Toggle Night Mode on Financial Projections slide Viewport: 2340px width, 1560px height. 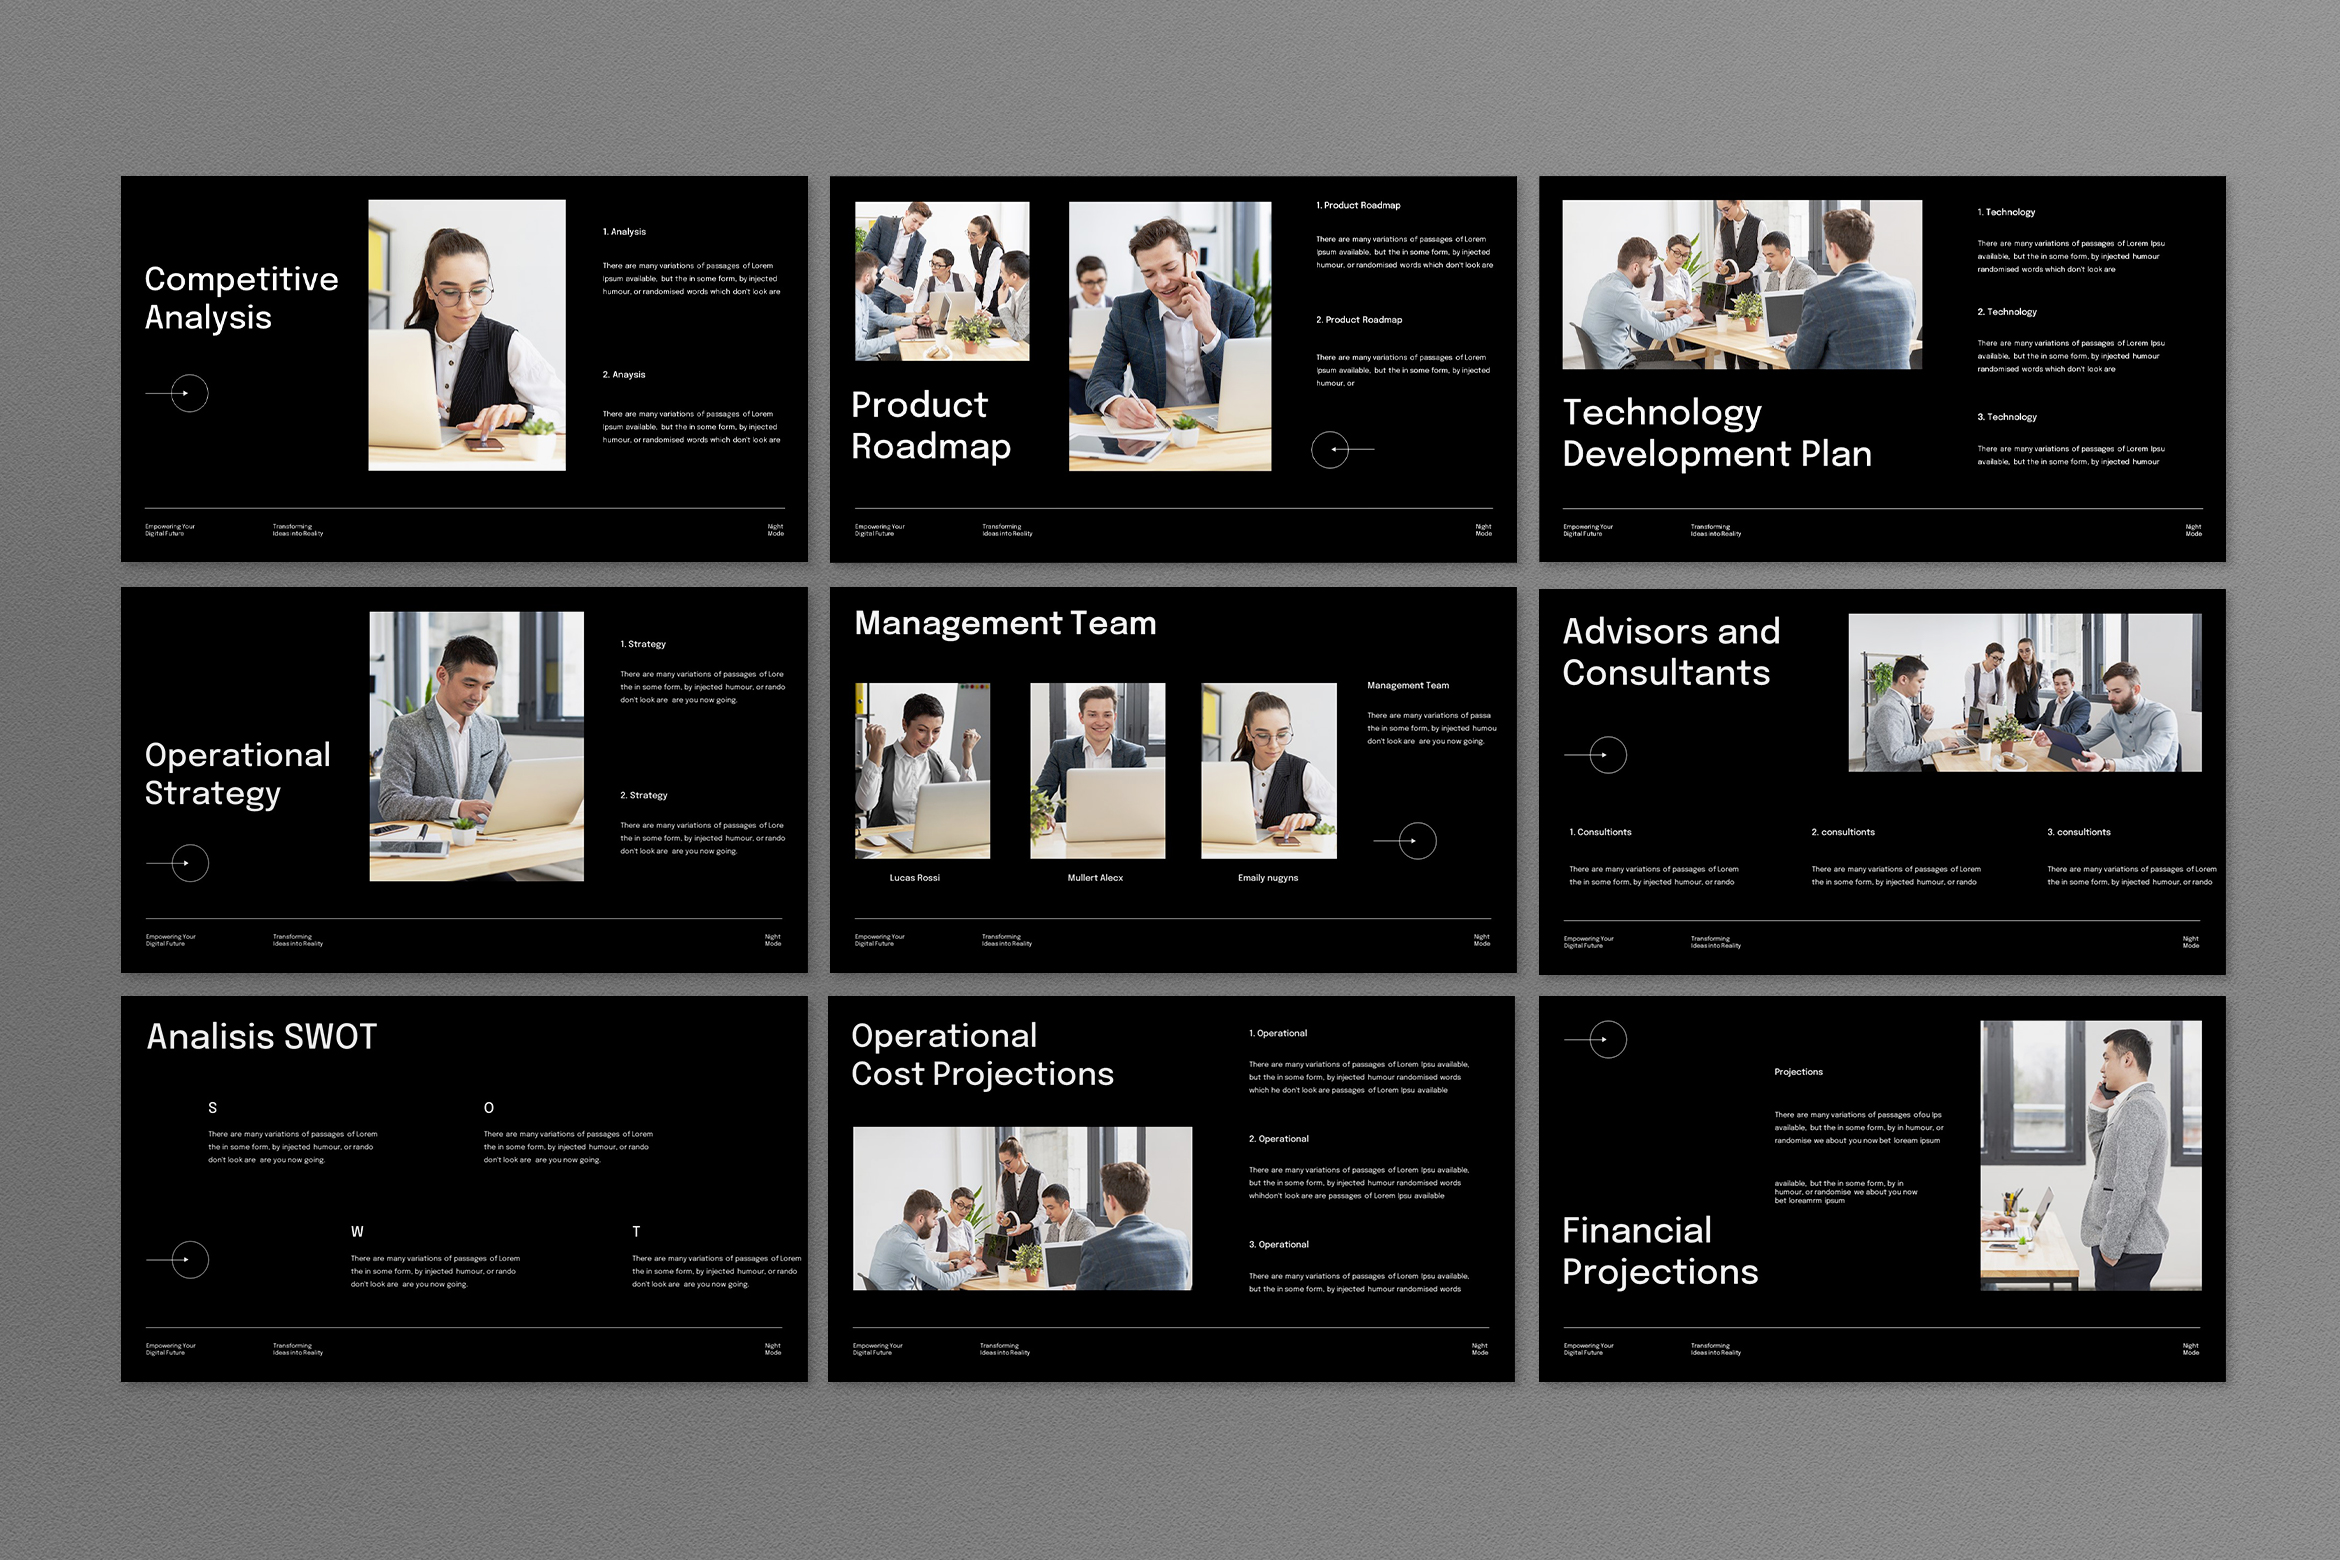2190,1348
